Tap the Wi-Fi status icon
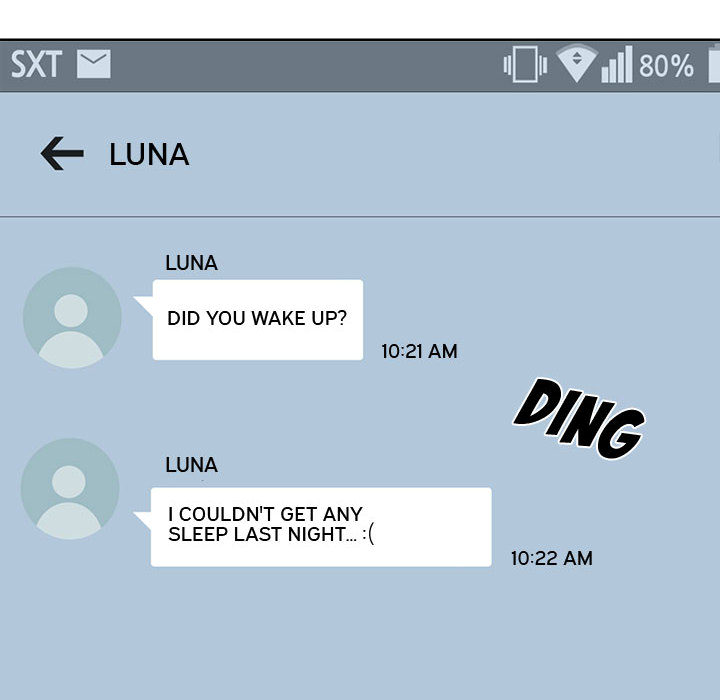Viewport: 720px width, 700px height. coord(576,64)
